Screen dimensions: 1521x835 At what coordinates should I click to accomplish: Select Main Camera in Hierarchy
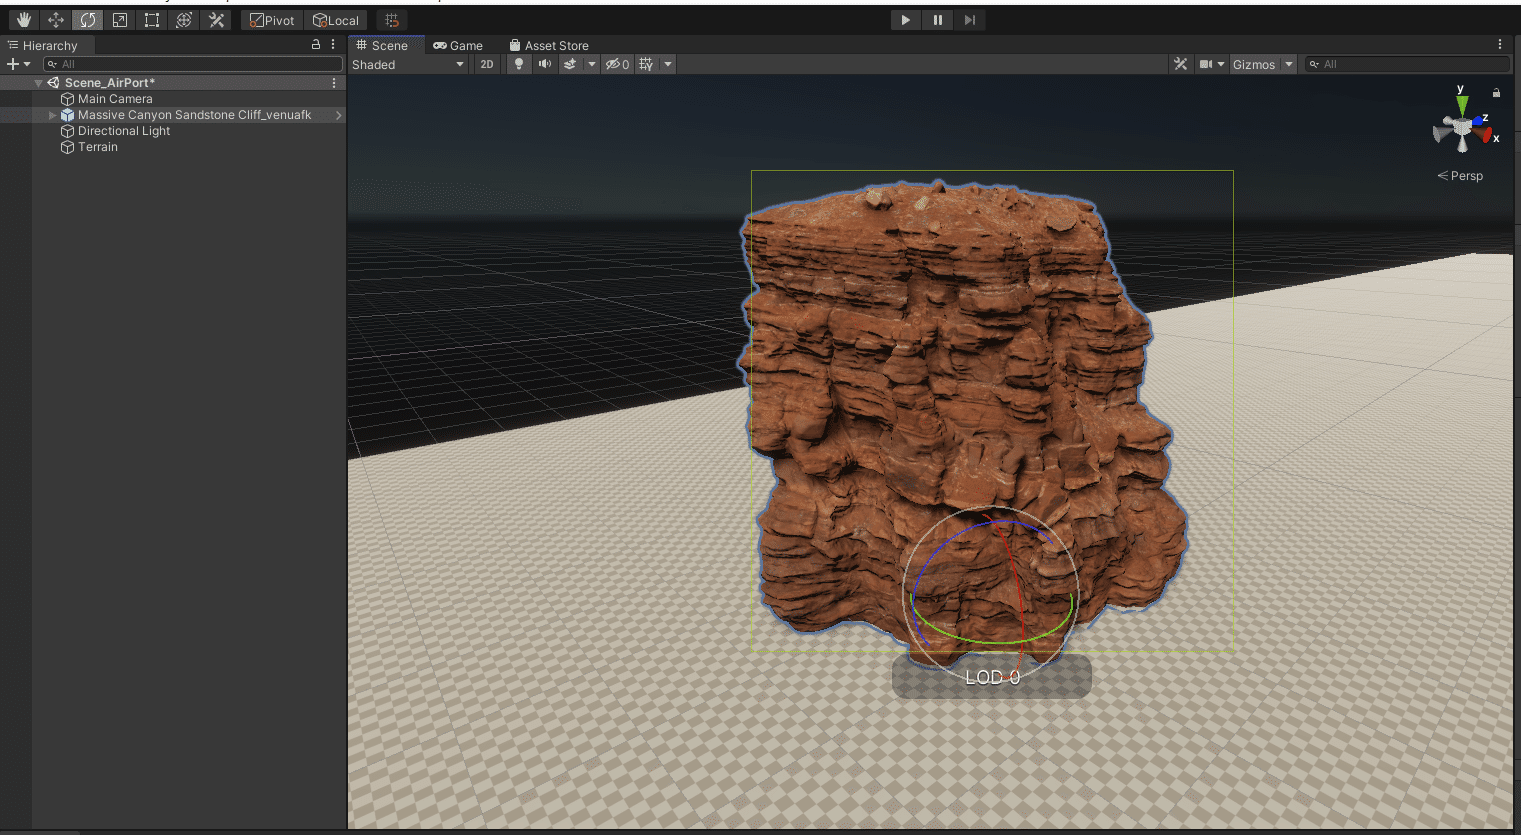(115, 99)
